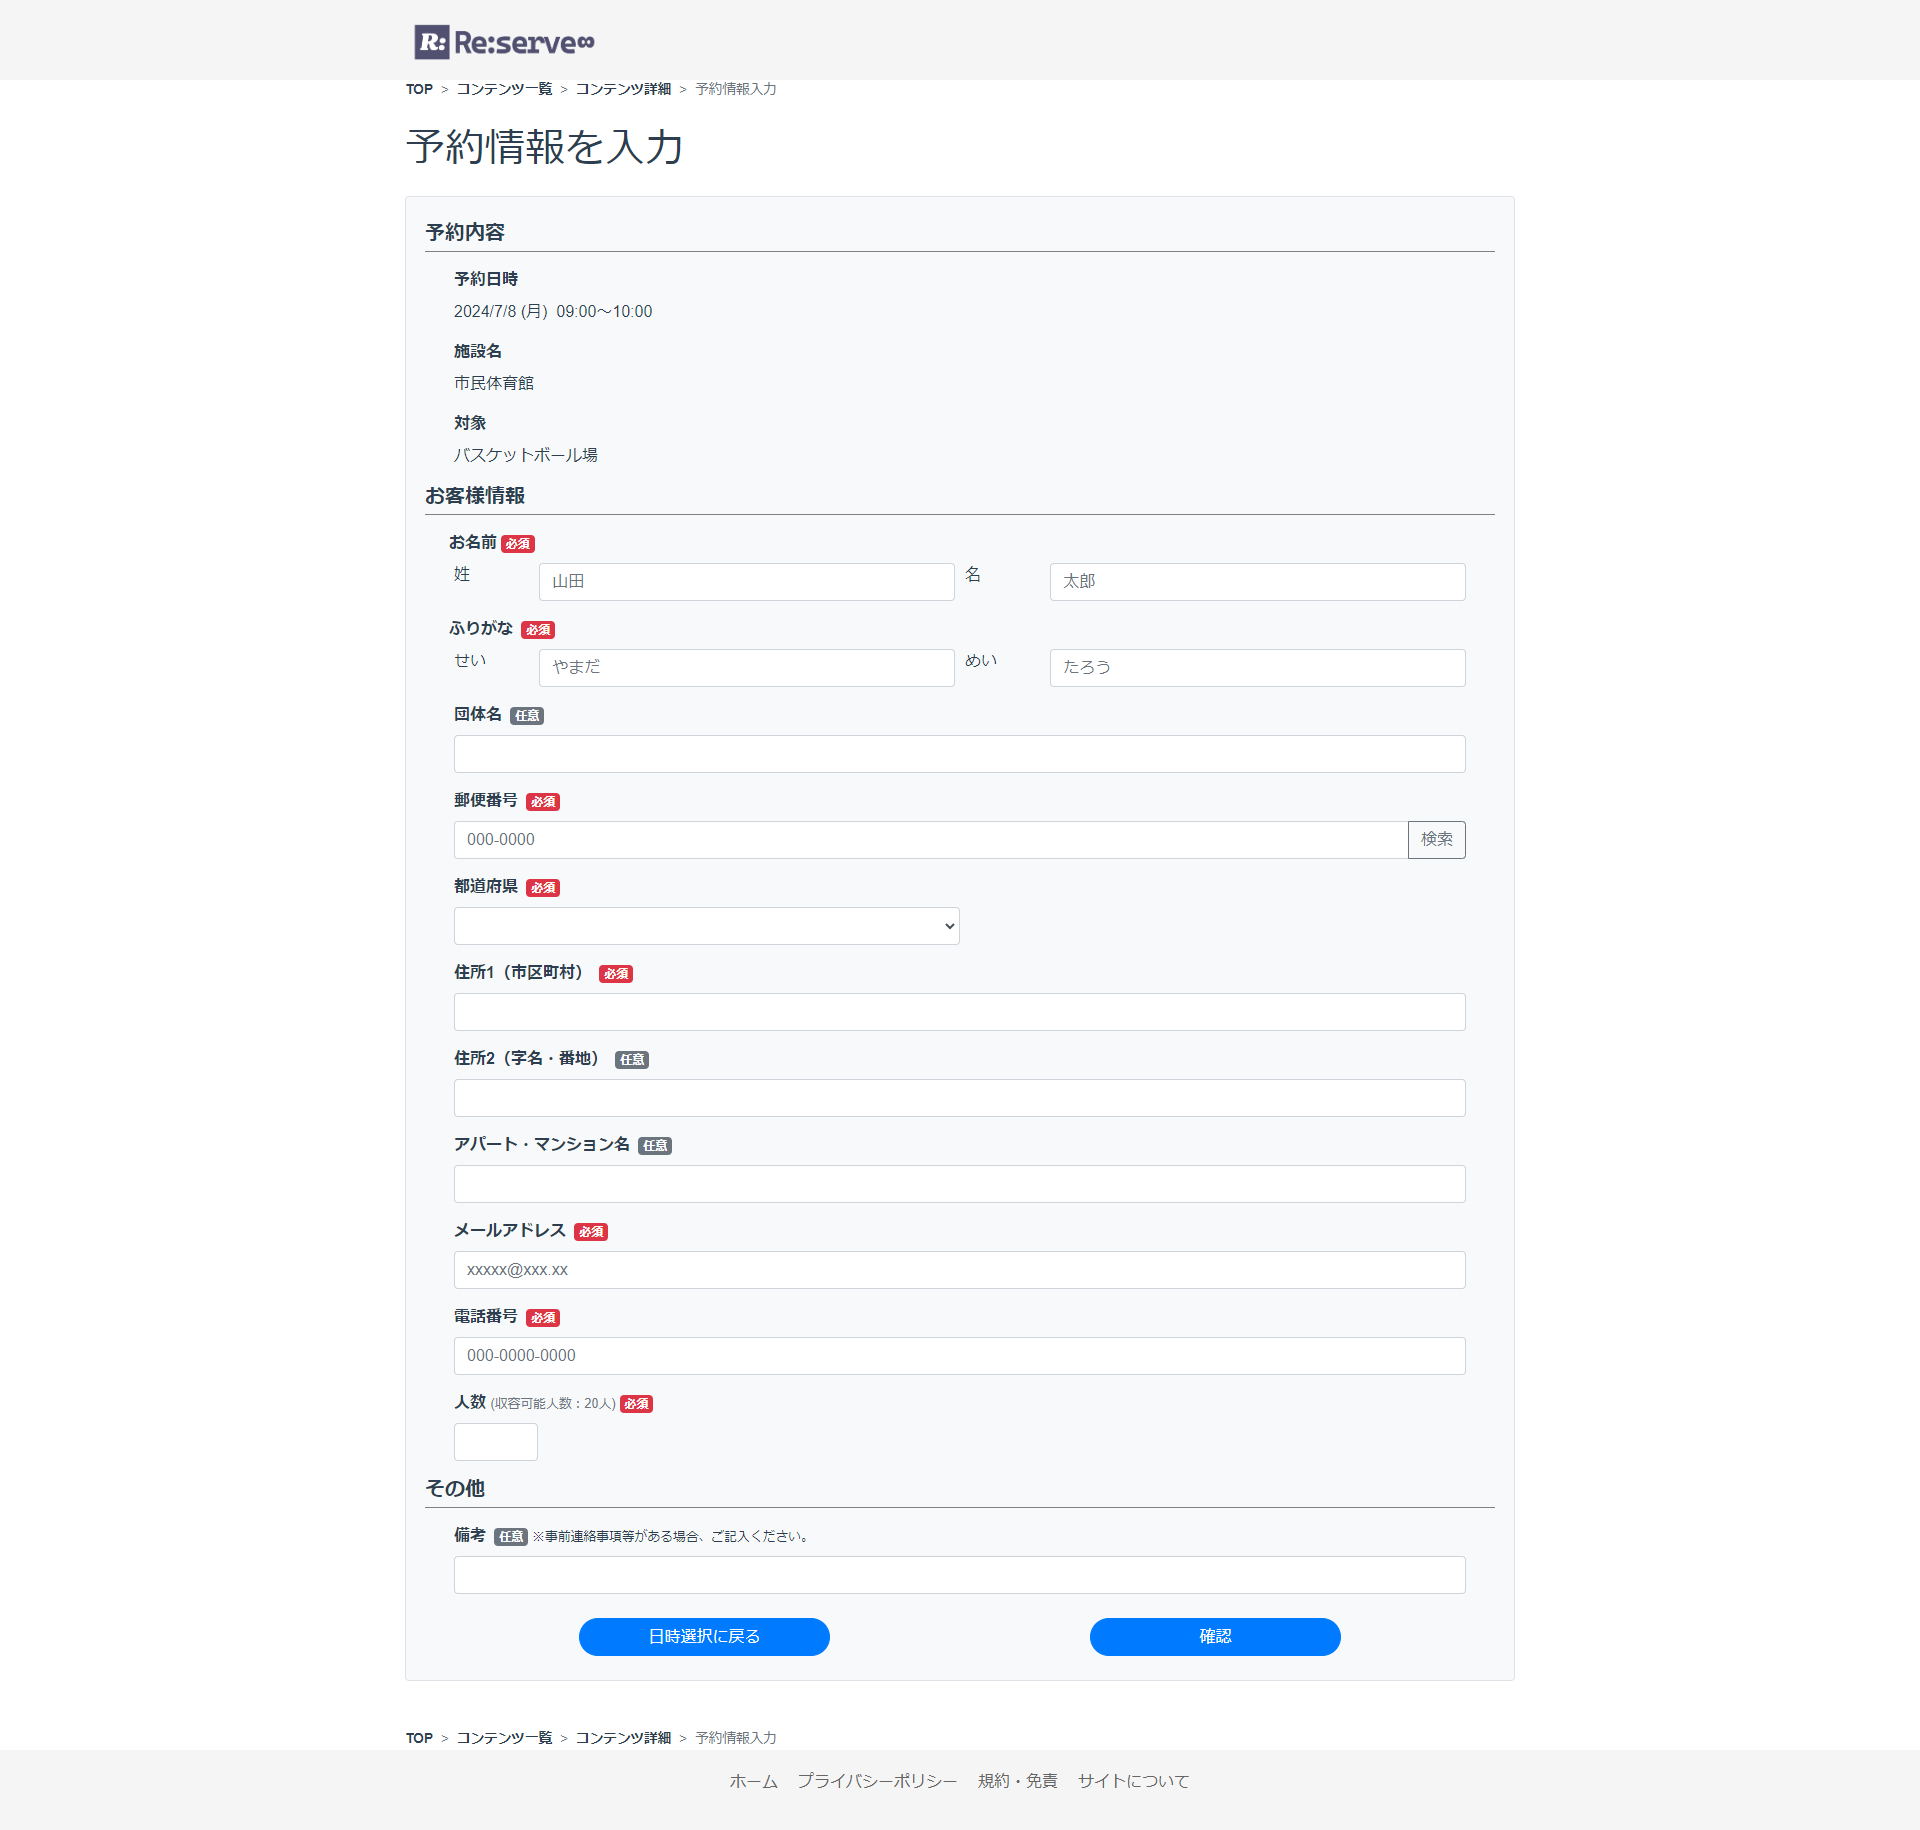The height and width of the screenshot is (1830, 1920).
Task: Click the 確認 confirm button
Action: tap(1214, 1637)
